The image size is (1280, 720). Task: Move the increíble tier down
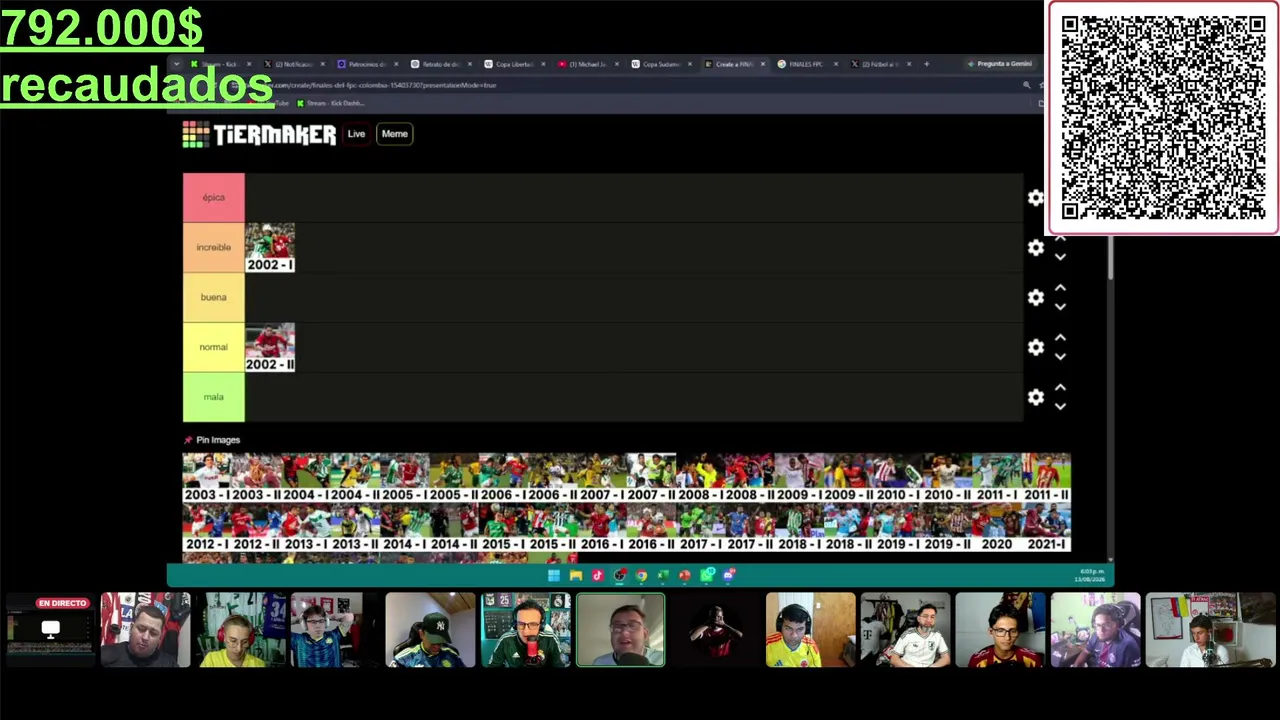[x=1060, y=258]
